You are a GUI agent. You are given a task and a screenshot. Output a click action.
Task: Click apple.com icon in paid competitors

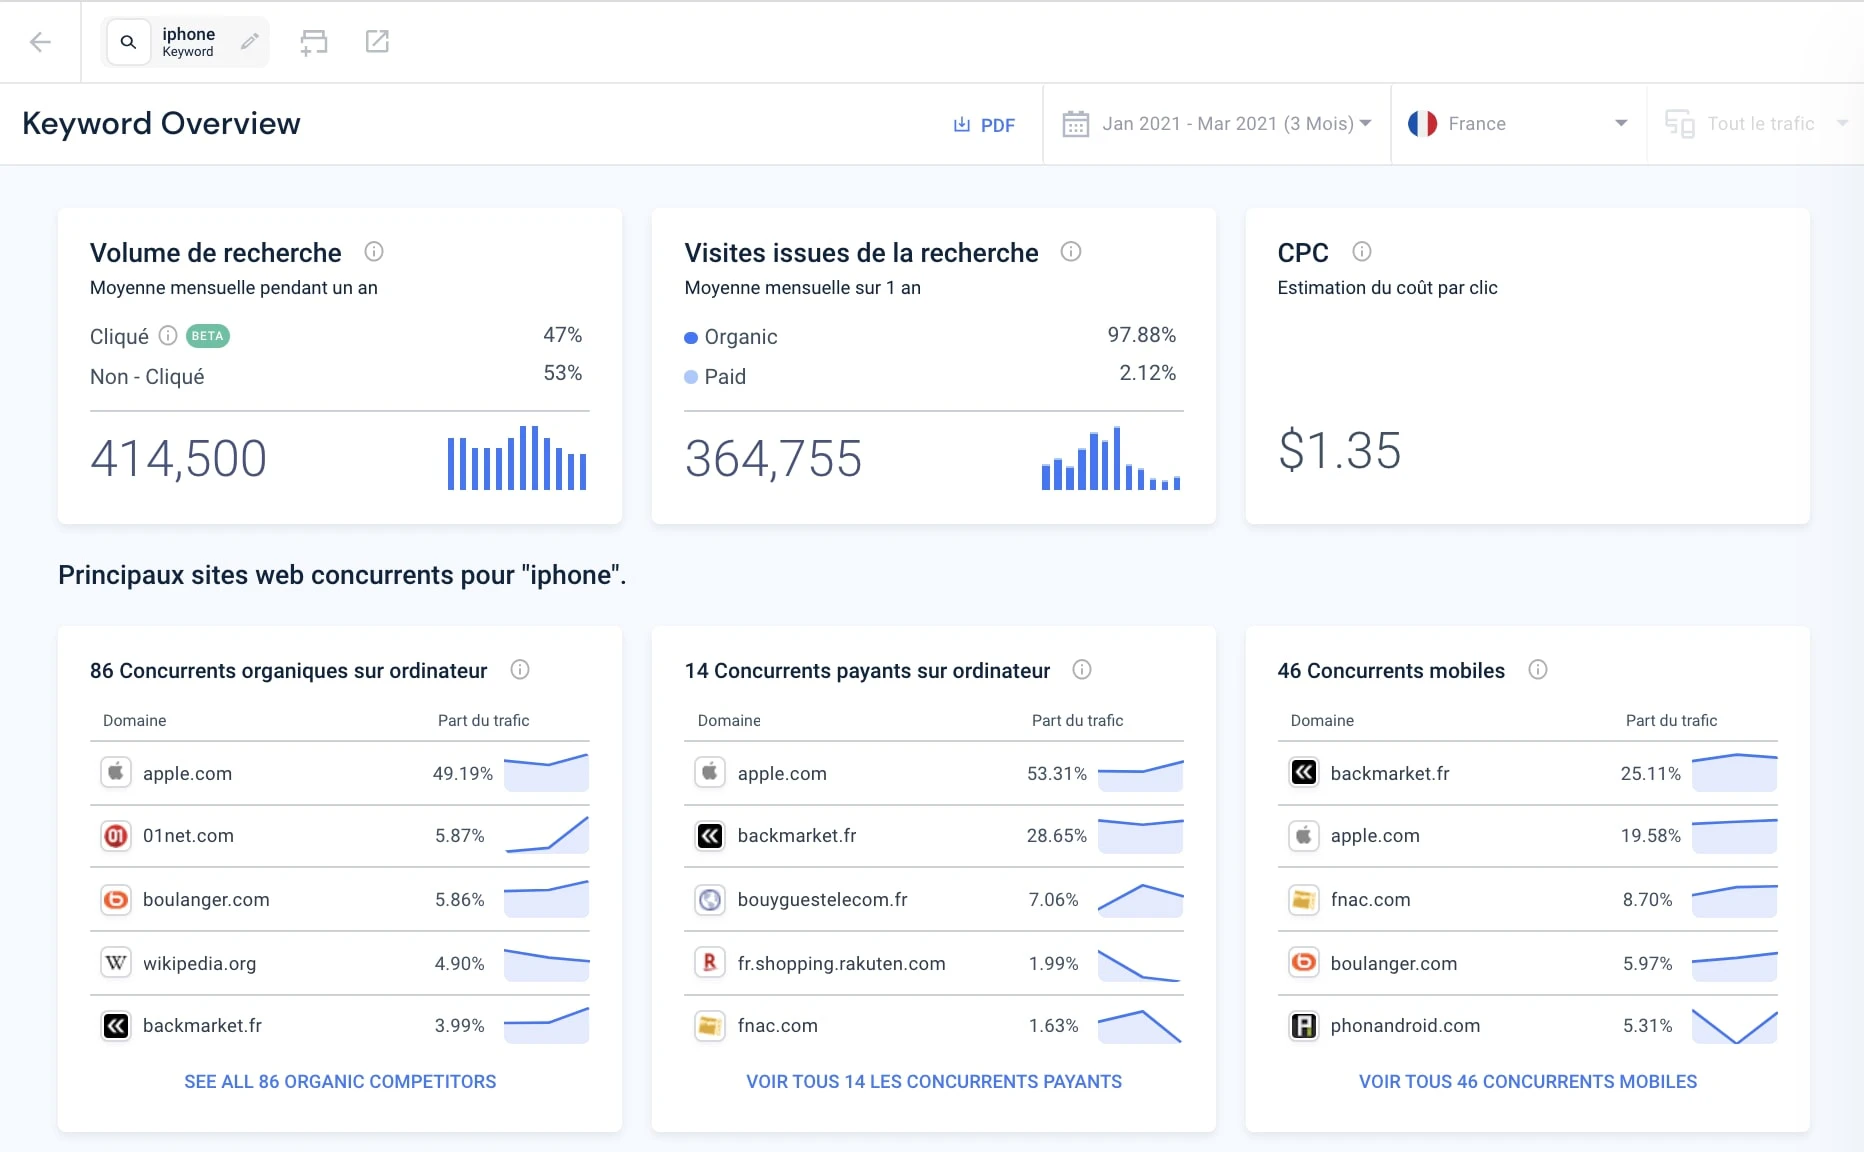coord(710,773)
